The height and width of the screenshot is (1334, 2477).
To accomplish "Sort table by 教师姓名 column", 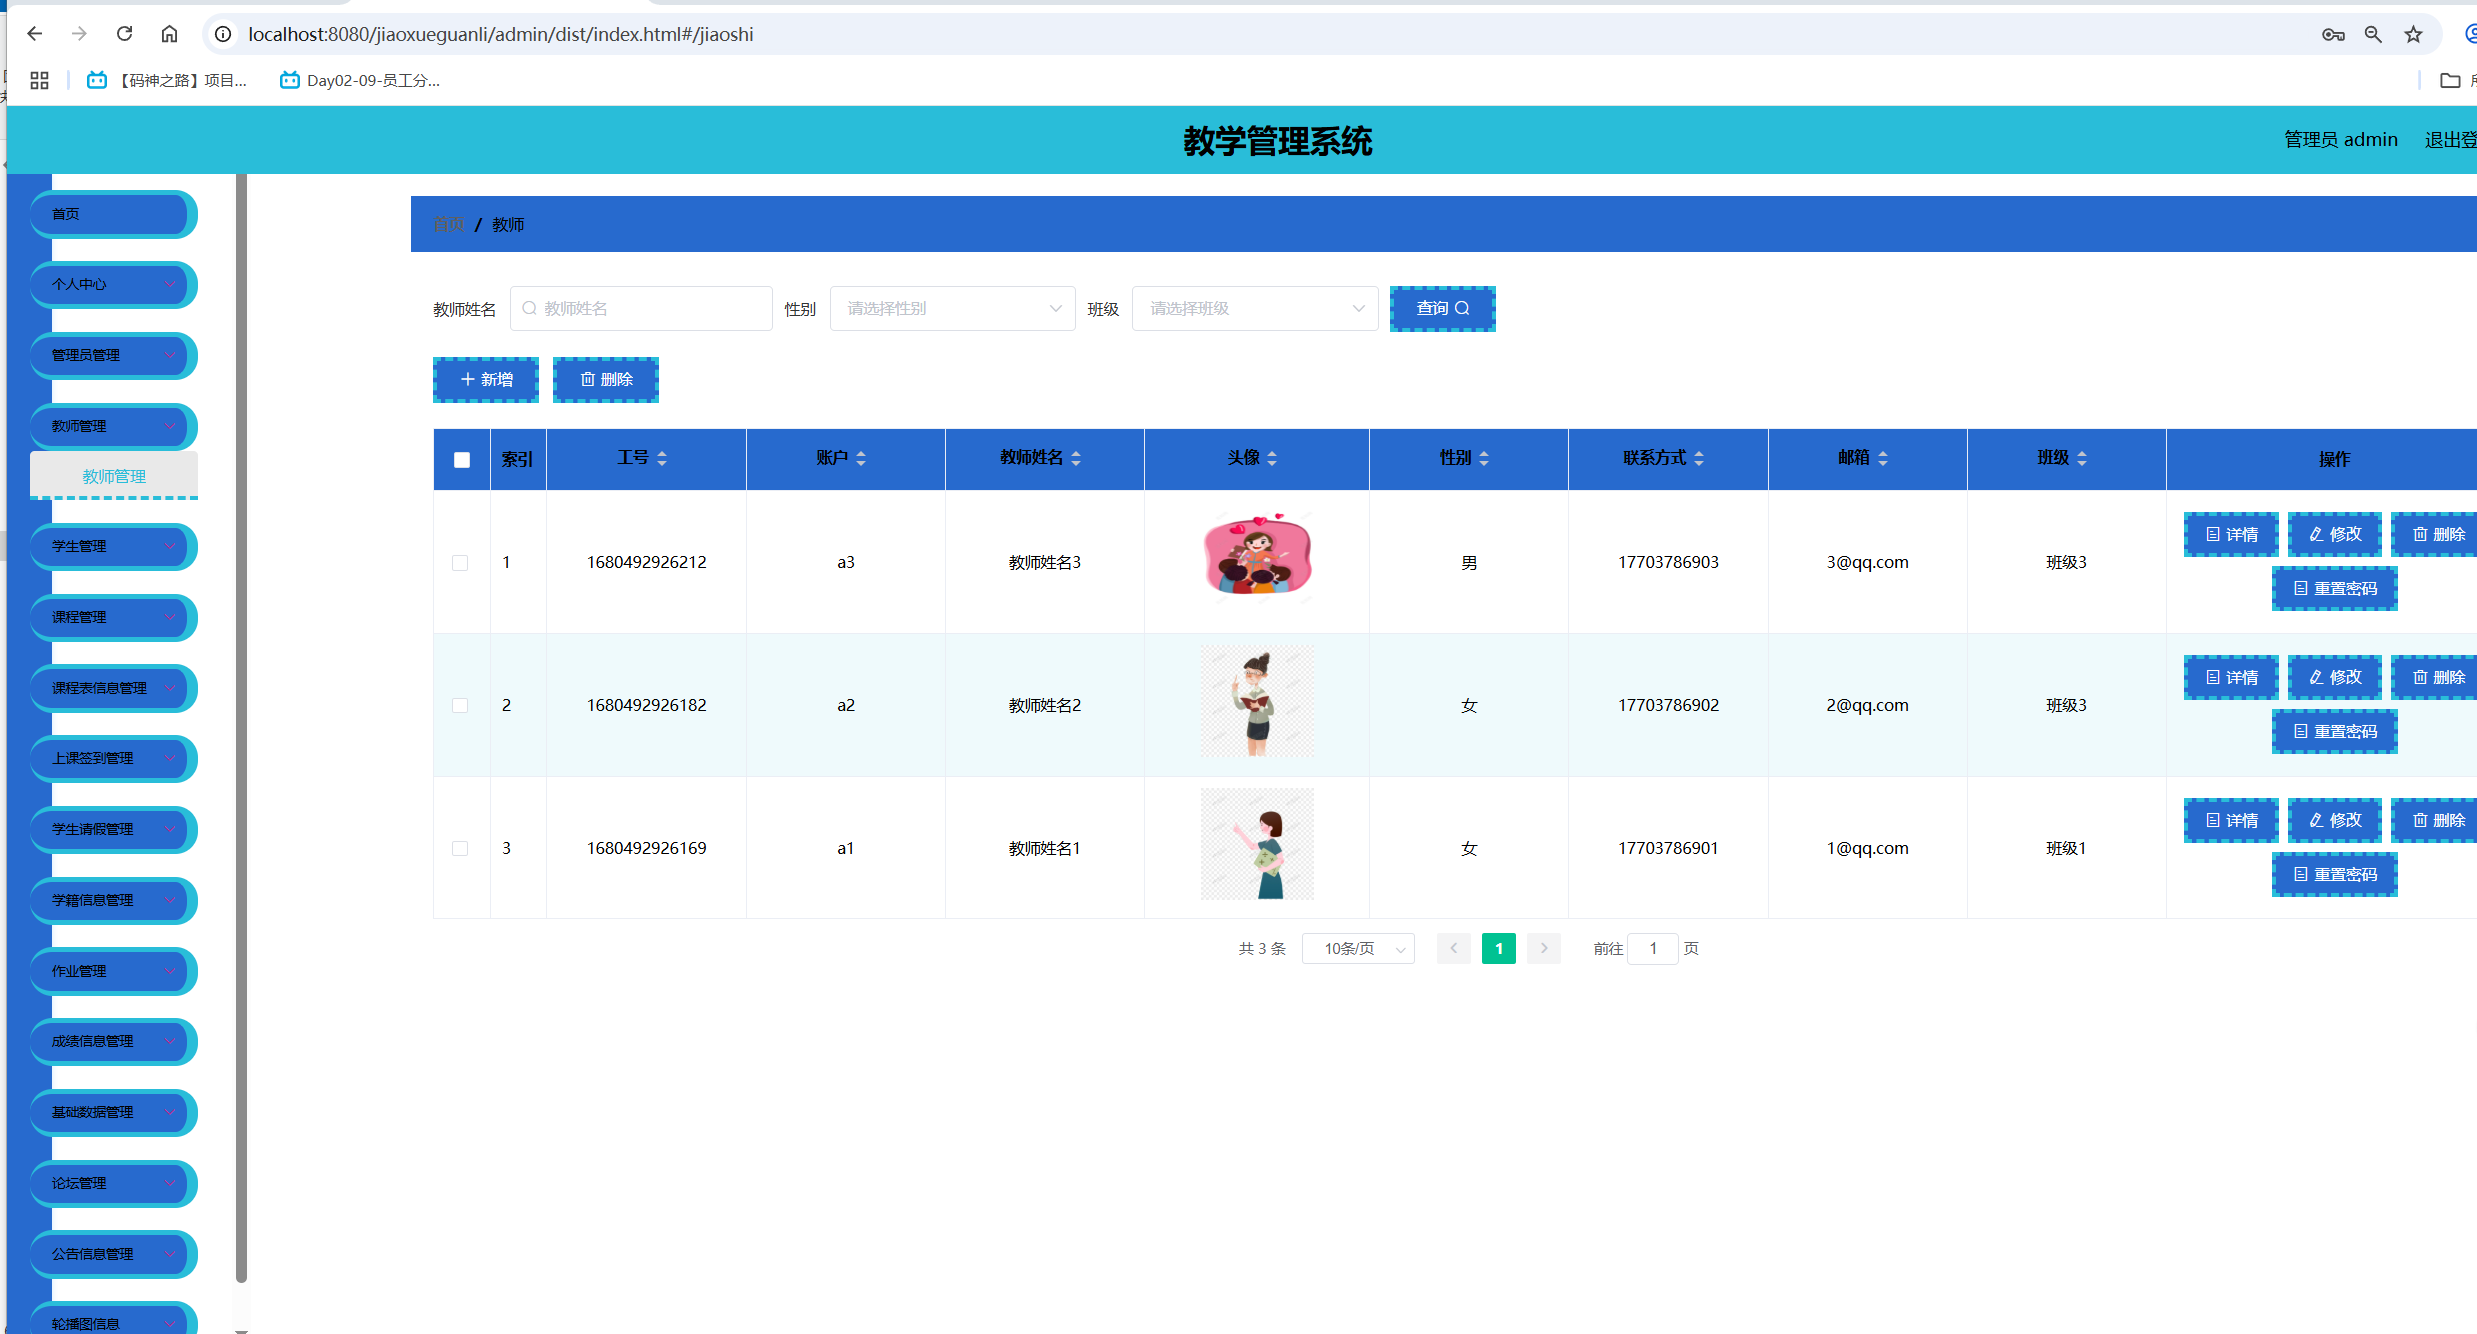I will 1076,458.
